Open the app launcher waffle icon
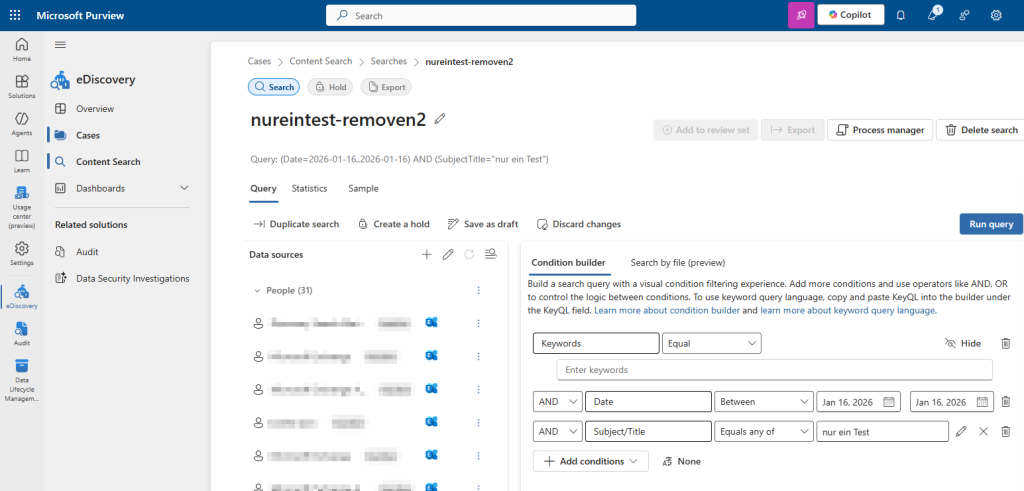 click(x=15, y=15)
